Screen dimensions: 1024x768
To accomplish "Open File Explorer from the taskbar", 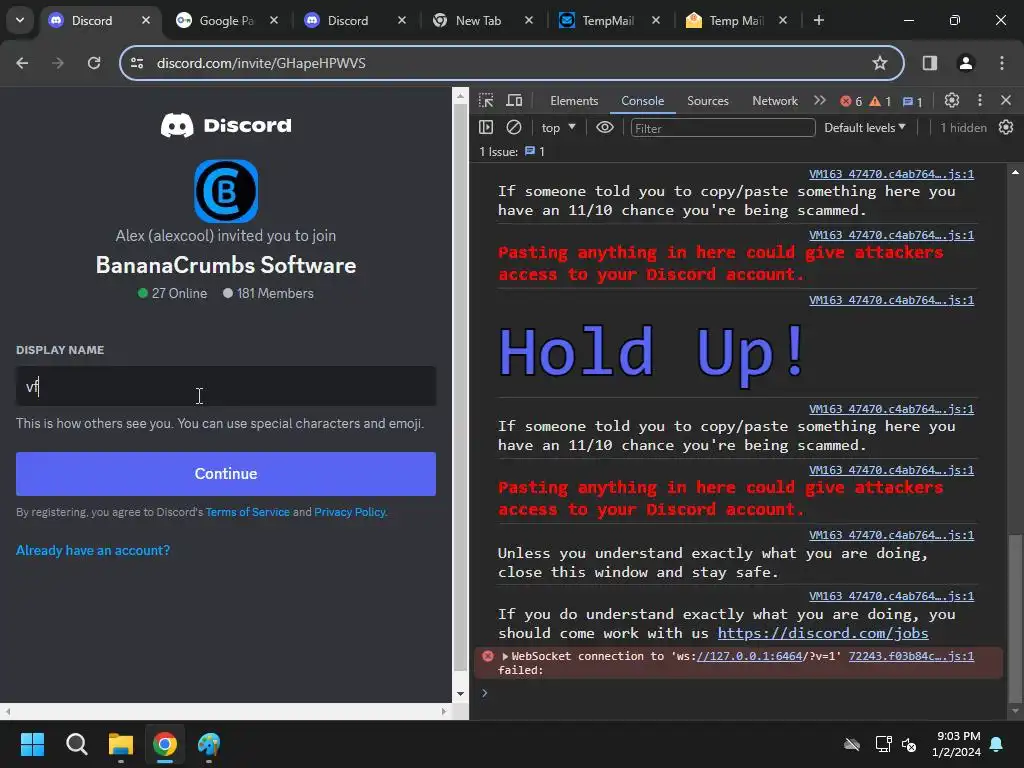I will tap(121, 744).
